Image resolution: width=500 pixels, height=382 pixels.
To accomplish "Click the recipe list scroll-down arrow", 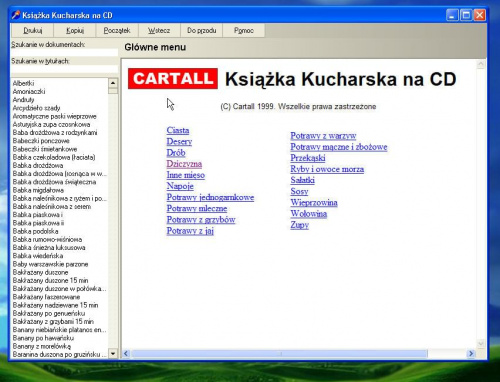I will point(113,353).
